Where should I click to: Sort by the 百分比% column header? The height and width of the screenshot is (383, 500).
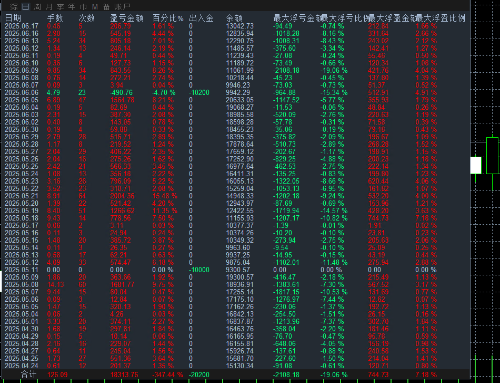pos(168,18)
